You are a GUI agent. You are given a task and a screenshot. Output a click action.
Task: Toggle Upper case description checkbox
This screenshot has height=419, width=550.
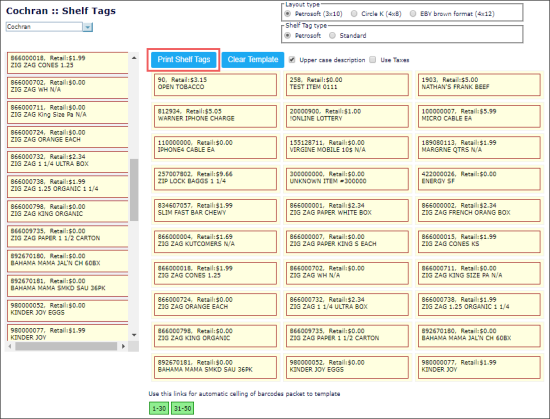(292, 60)
